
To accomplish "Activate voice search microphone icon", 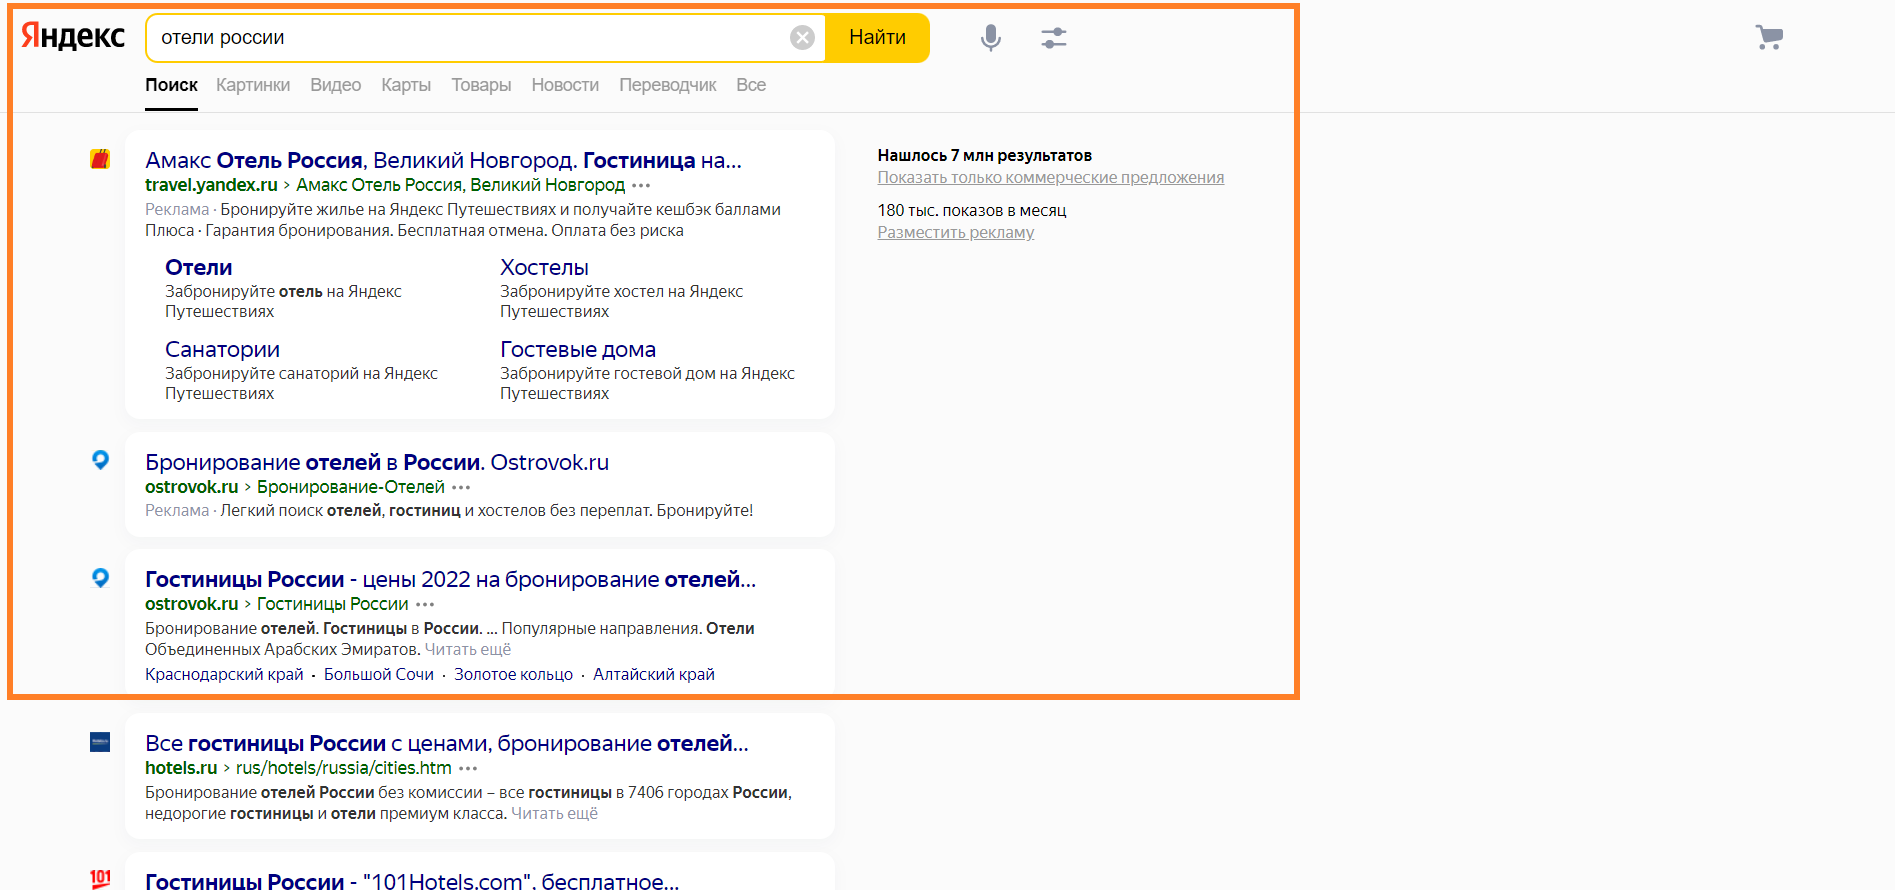I will (990, 38).
